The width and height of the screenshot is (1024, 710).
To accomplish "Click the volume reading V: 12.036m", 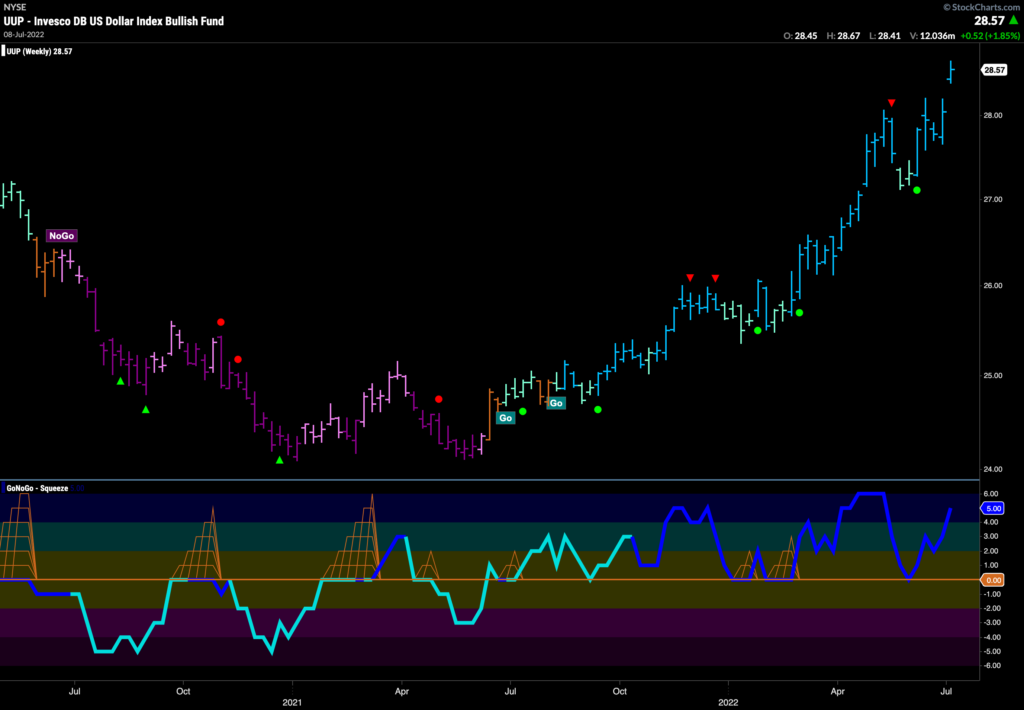I will coord(933,36).
